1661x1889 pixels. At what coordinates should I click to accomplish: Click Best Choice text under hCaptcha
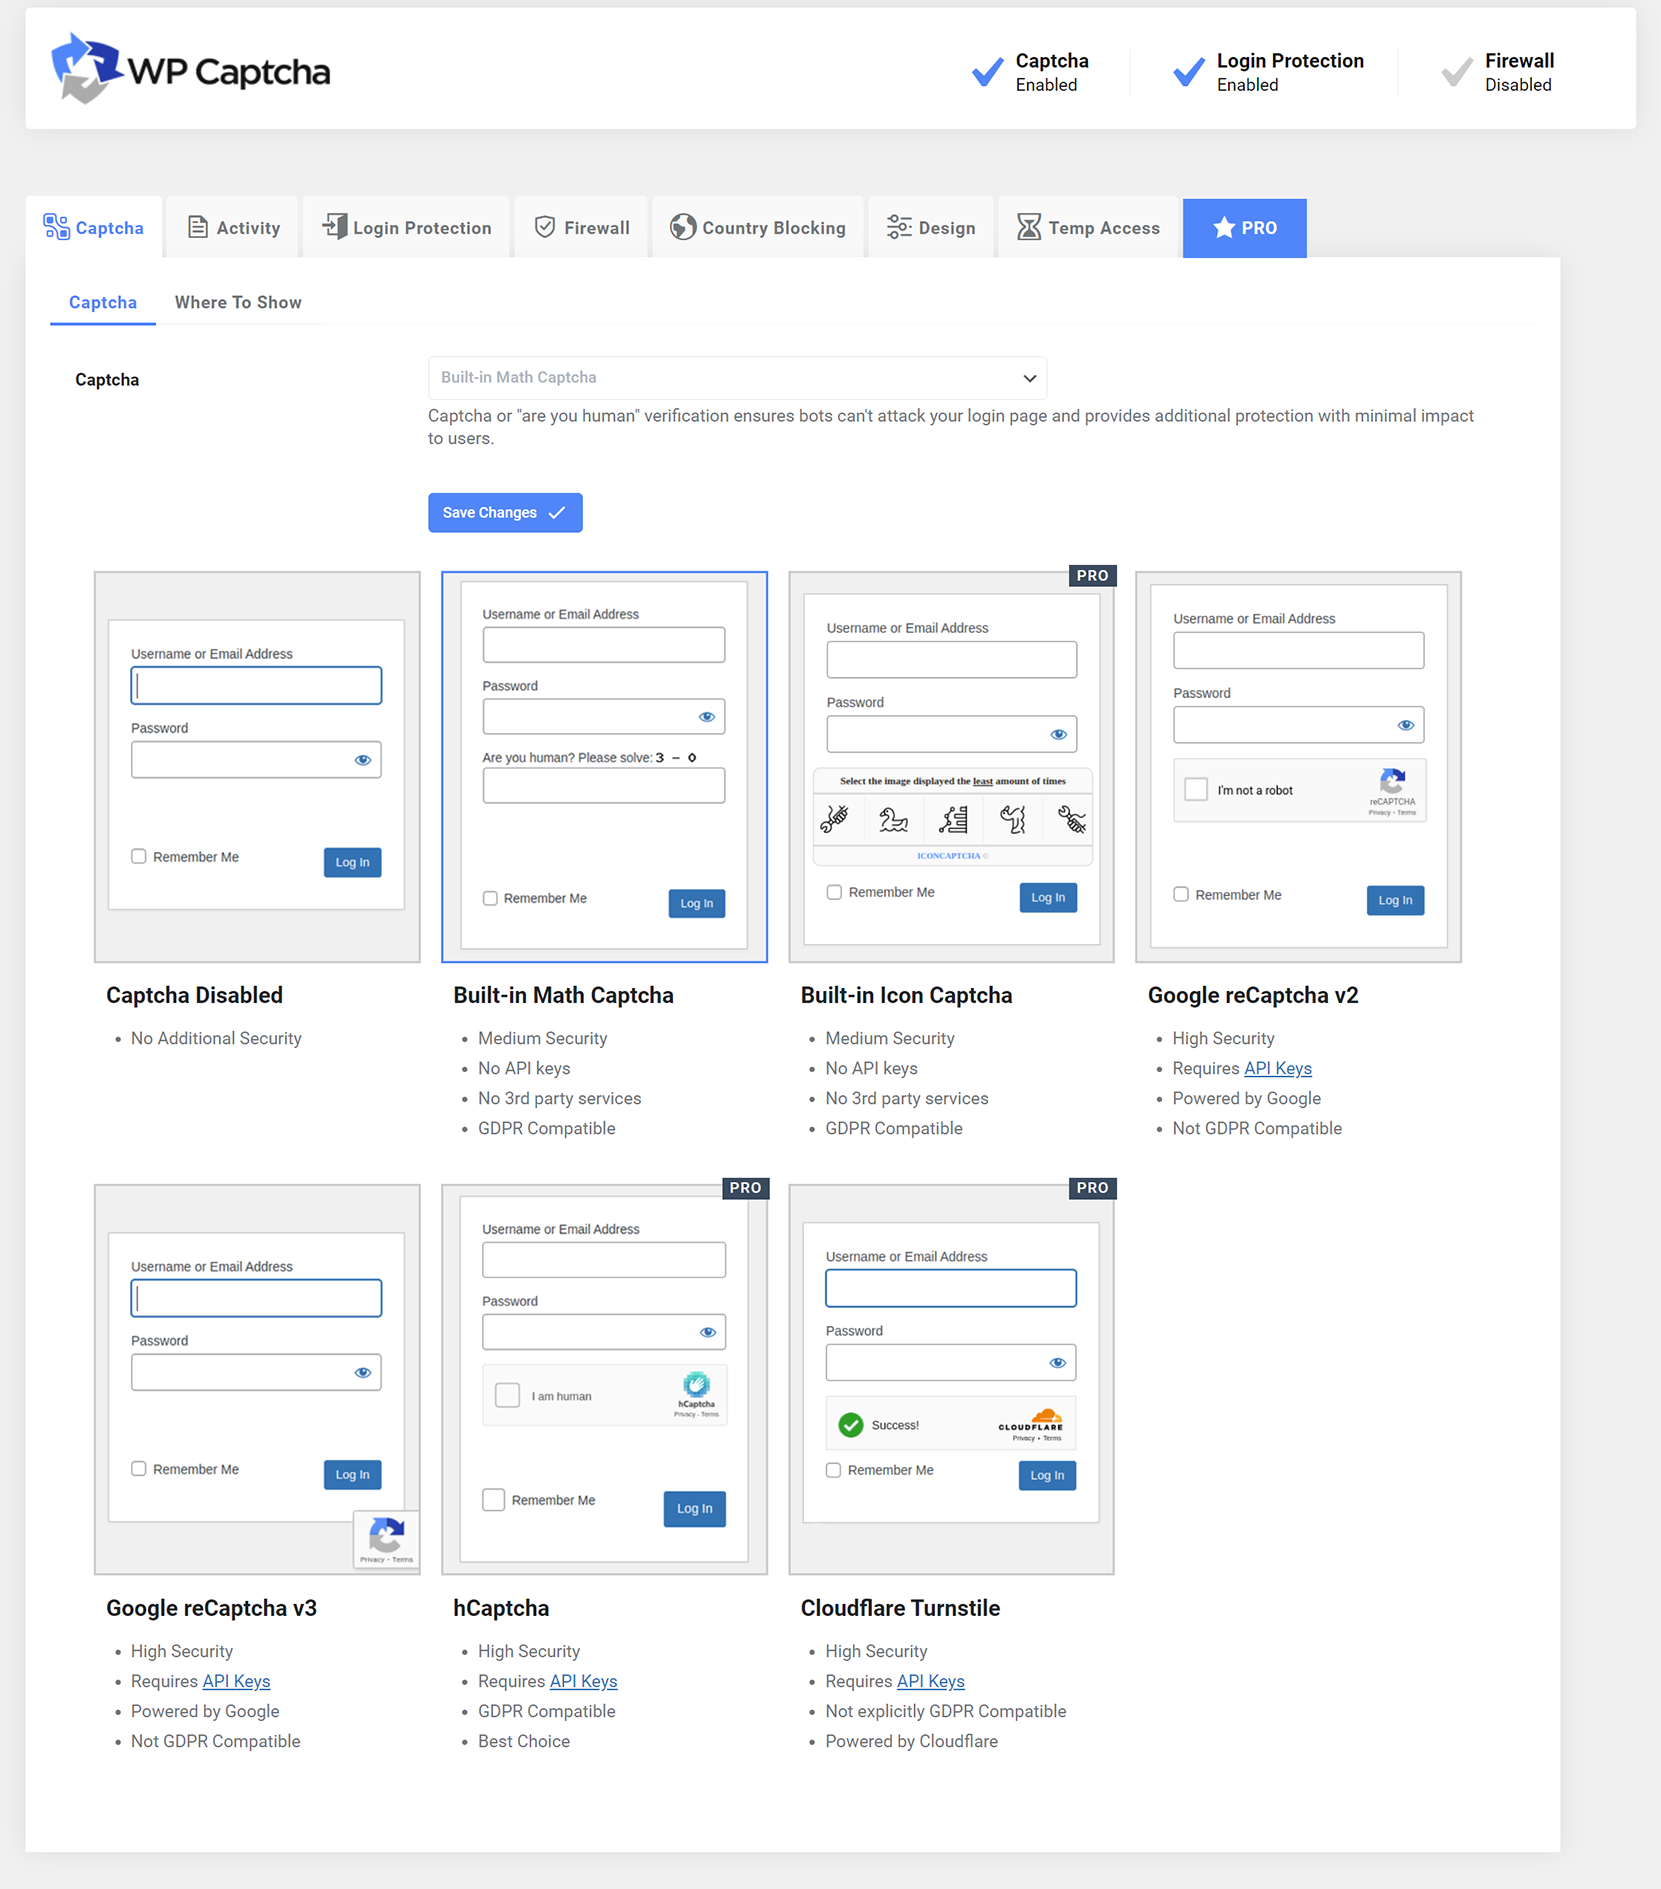(524, 1741)
